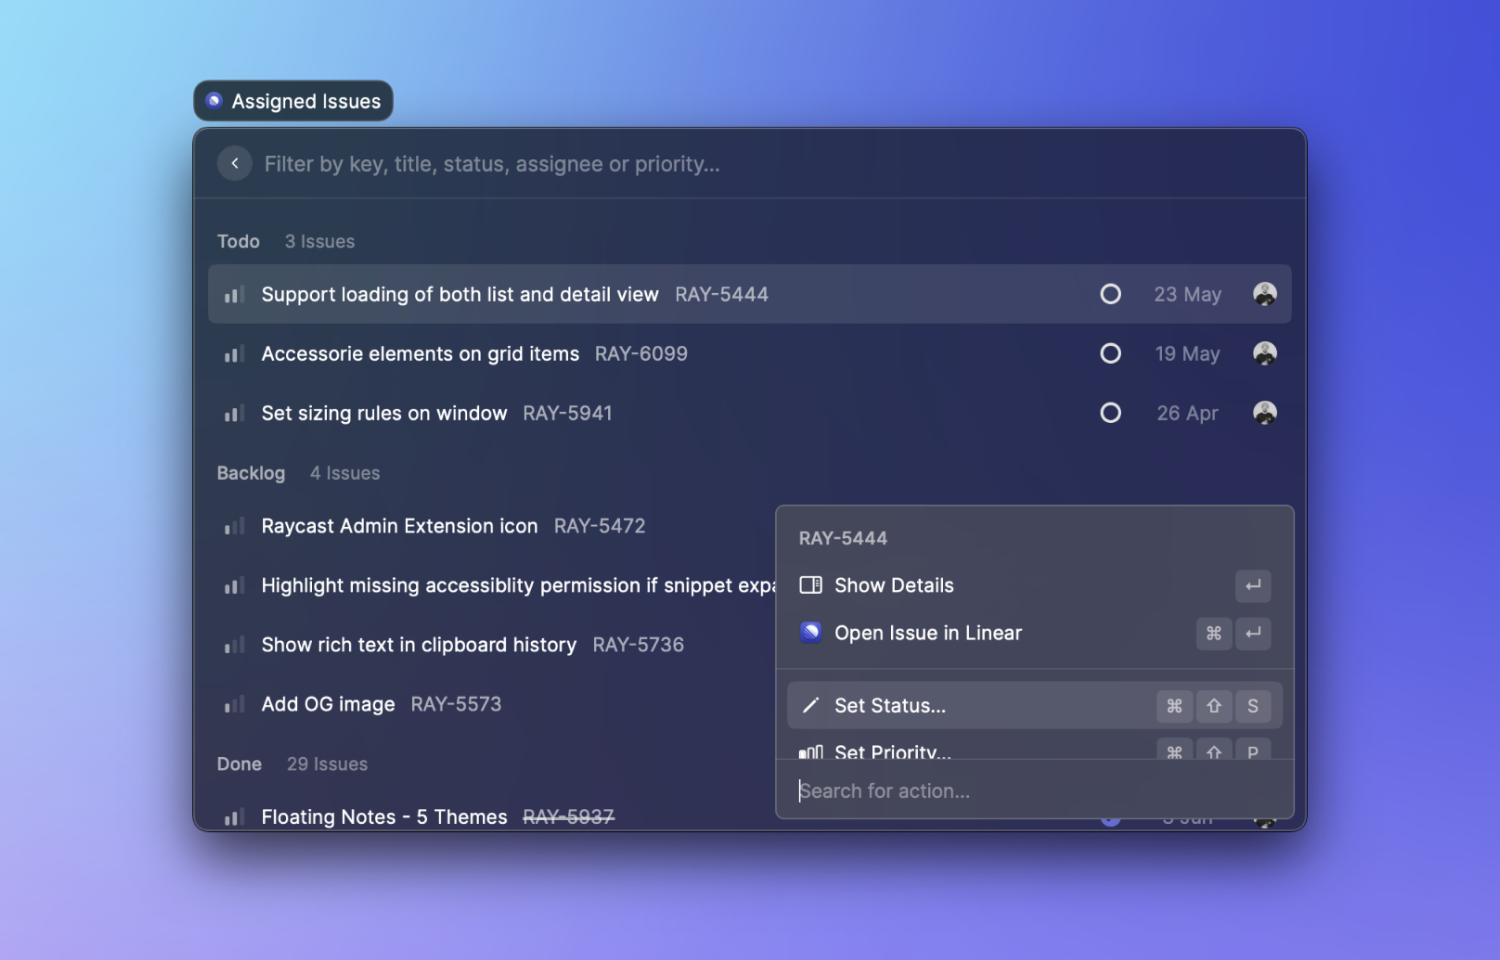Click Todo status circle for RAY-5941
This screenshot has width=1500, height=960.
[1110, 413]
